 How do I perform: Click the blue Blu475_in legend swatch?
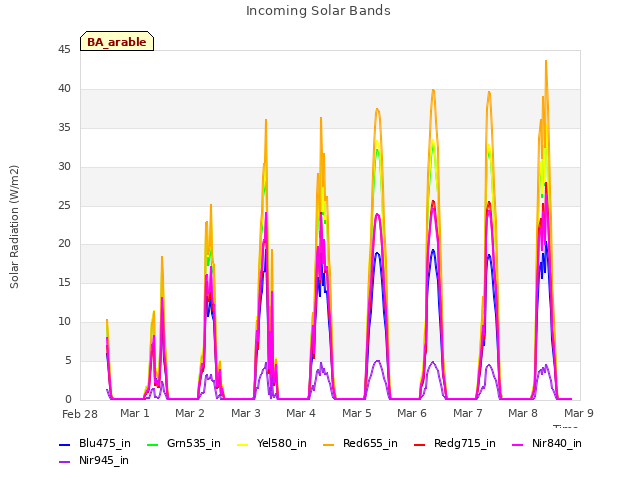(x=65, y=444)
